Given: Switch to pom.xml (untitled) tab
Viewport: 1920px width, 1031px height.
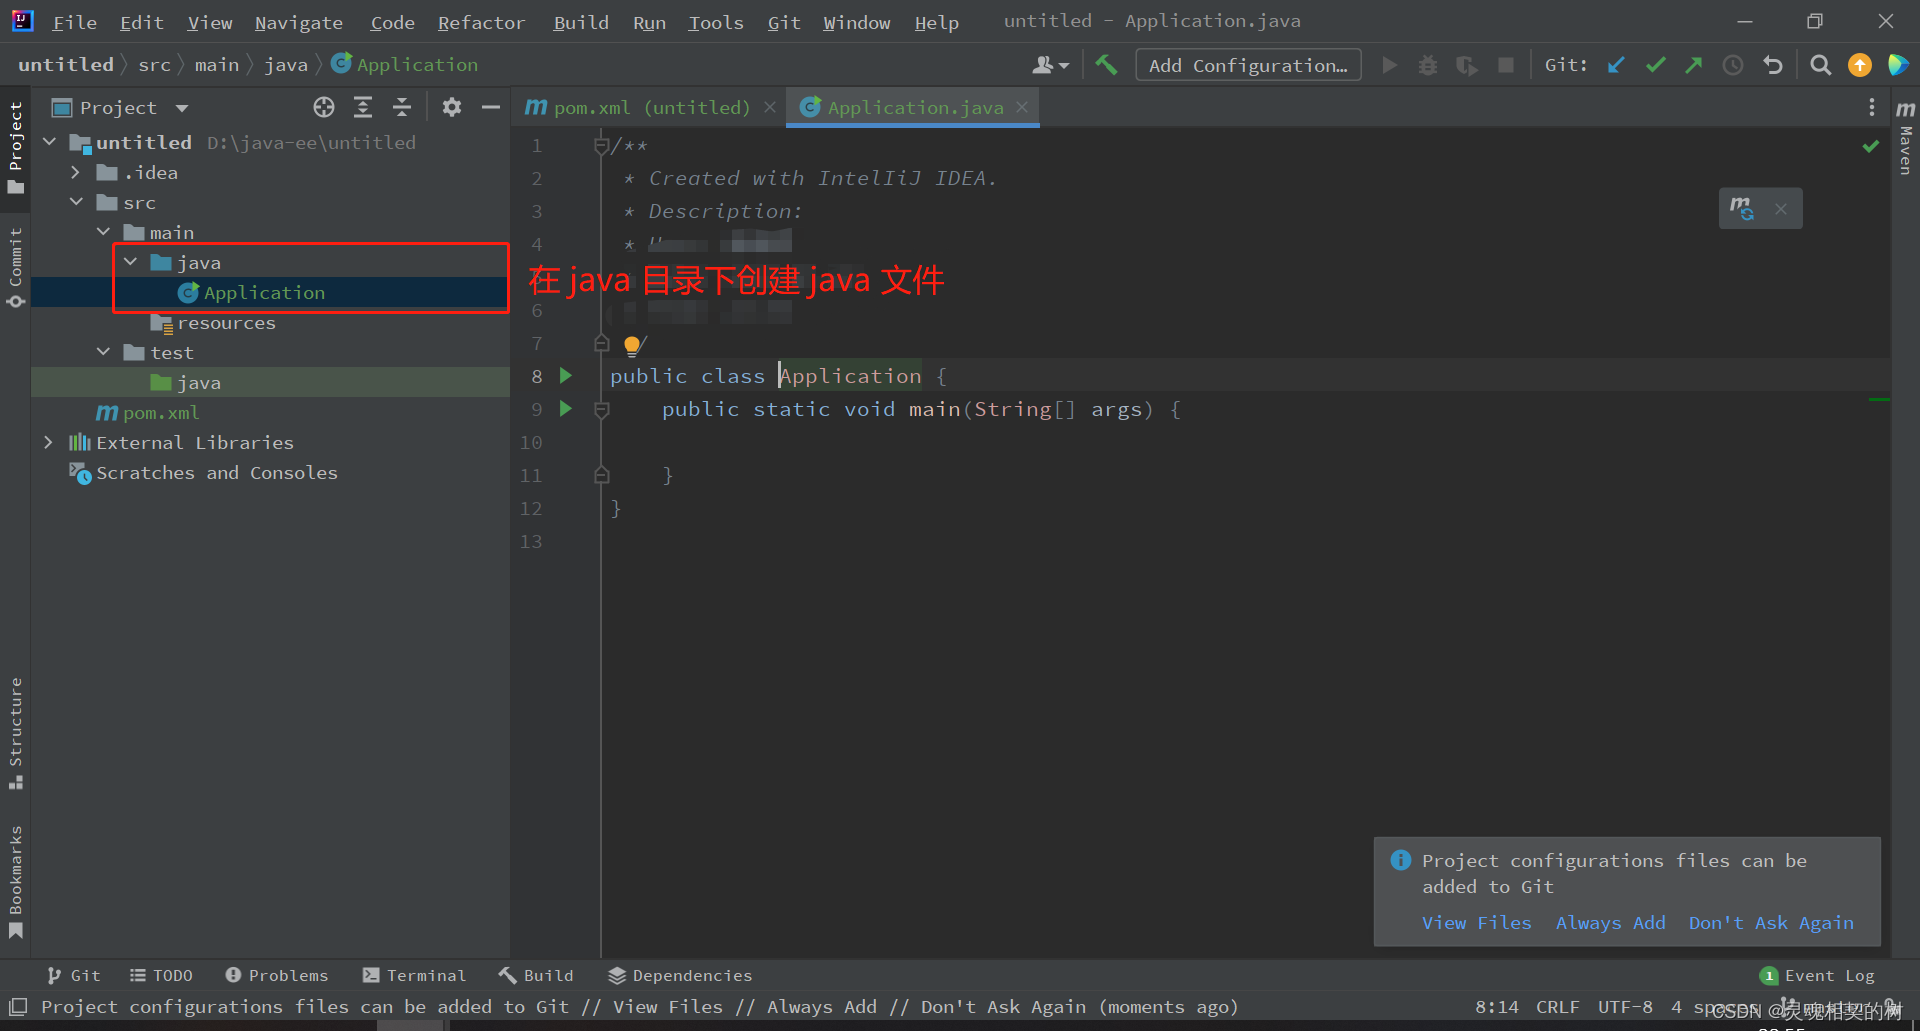Looking at the screenshot, I should tap(637, 107).
